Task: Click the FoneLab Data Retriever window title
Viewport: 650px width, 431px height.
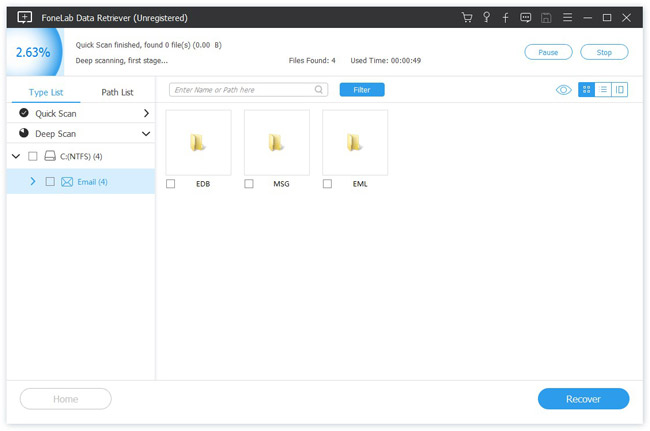Action: (x=114, y=18)
